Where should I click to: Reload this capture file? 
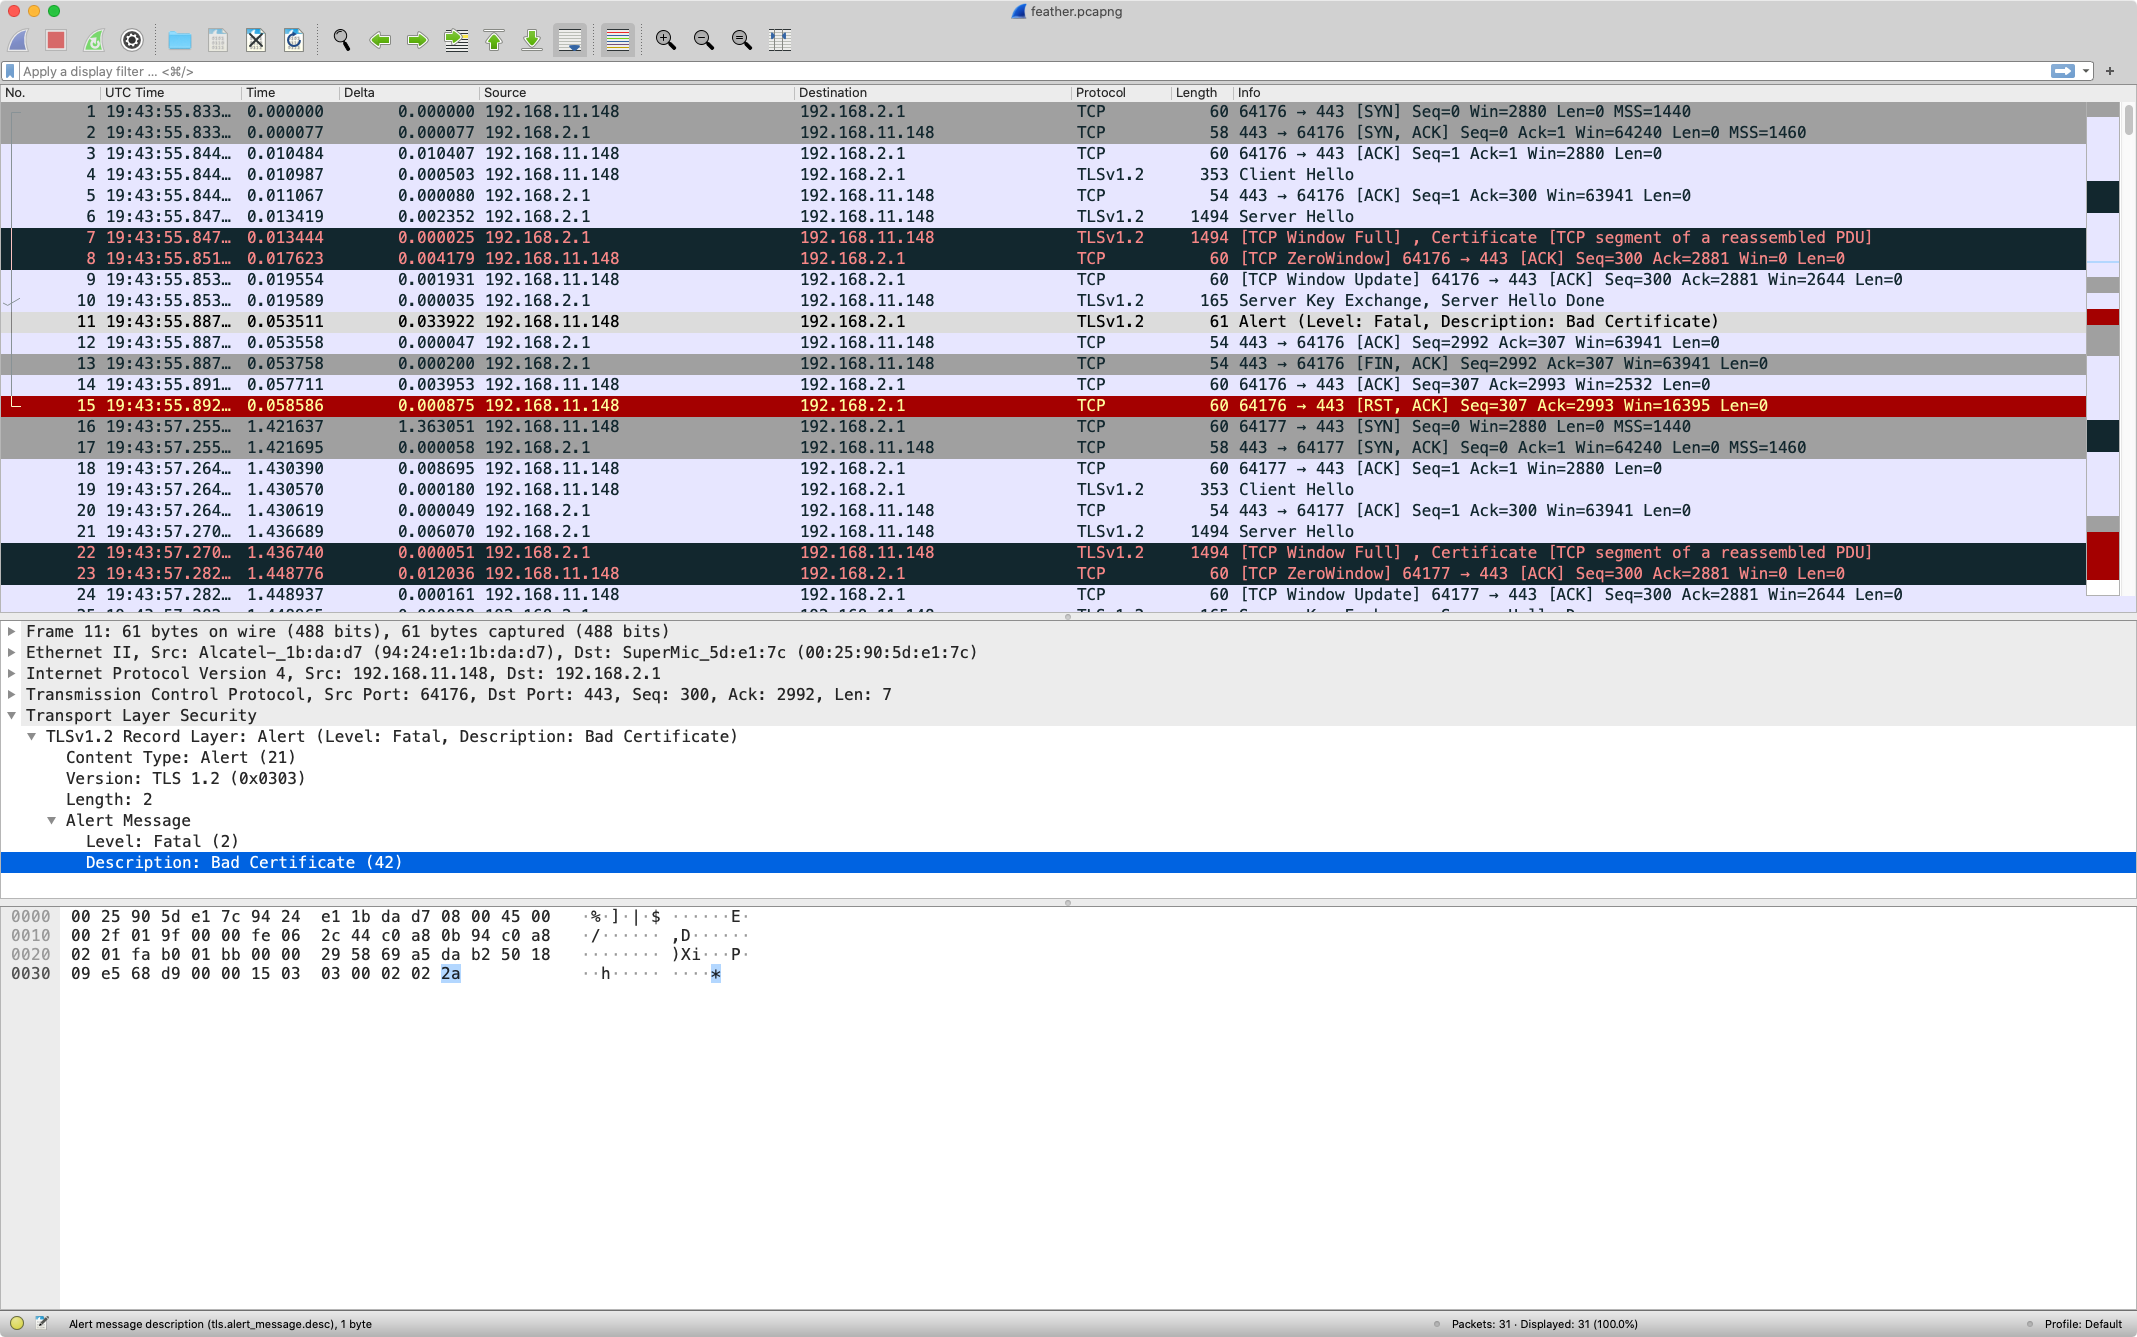point(294,40)
